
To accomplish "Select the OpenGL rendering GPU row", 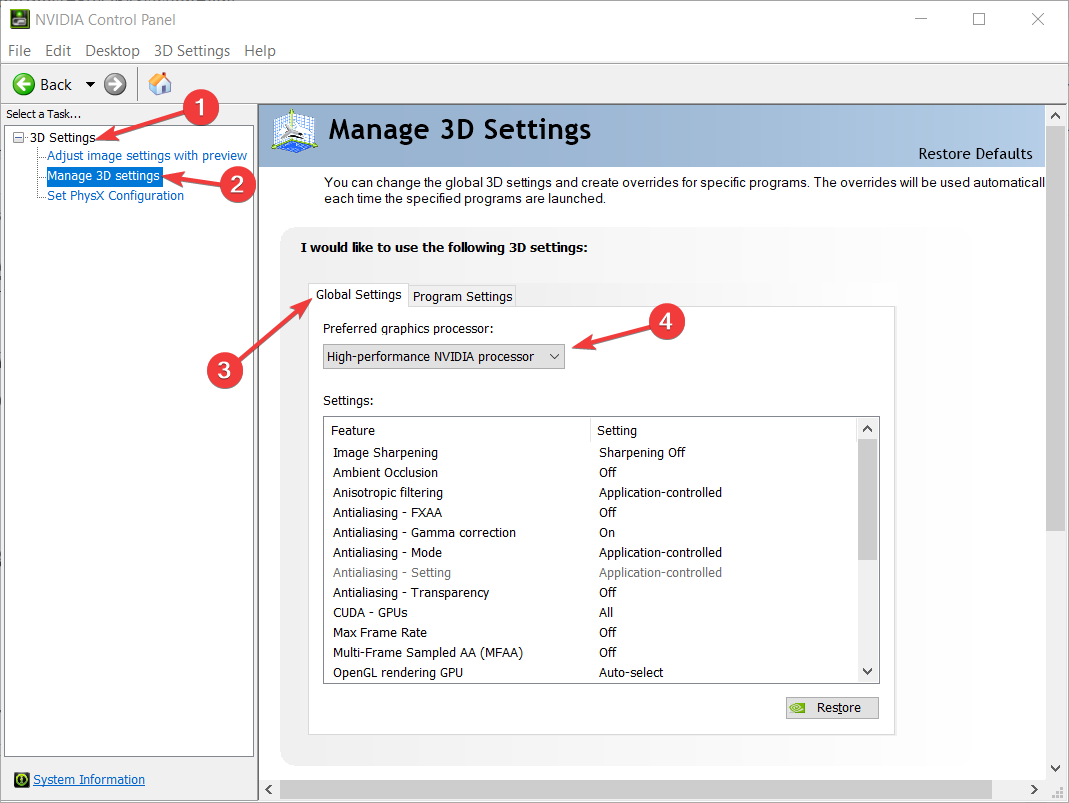I will coord(590,673).
